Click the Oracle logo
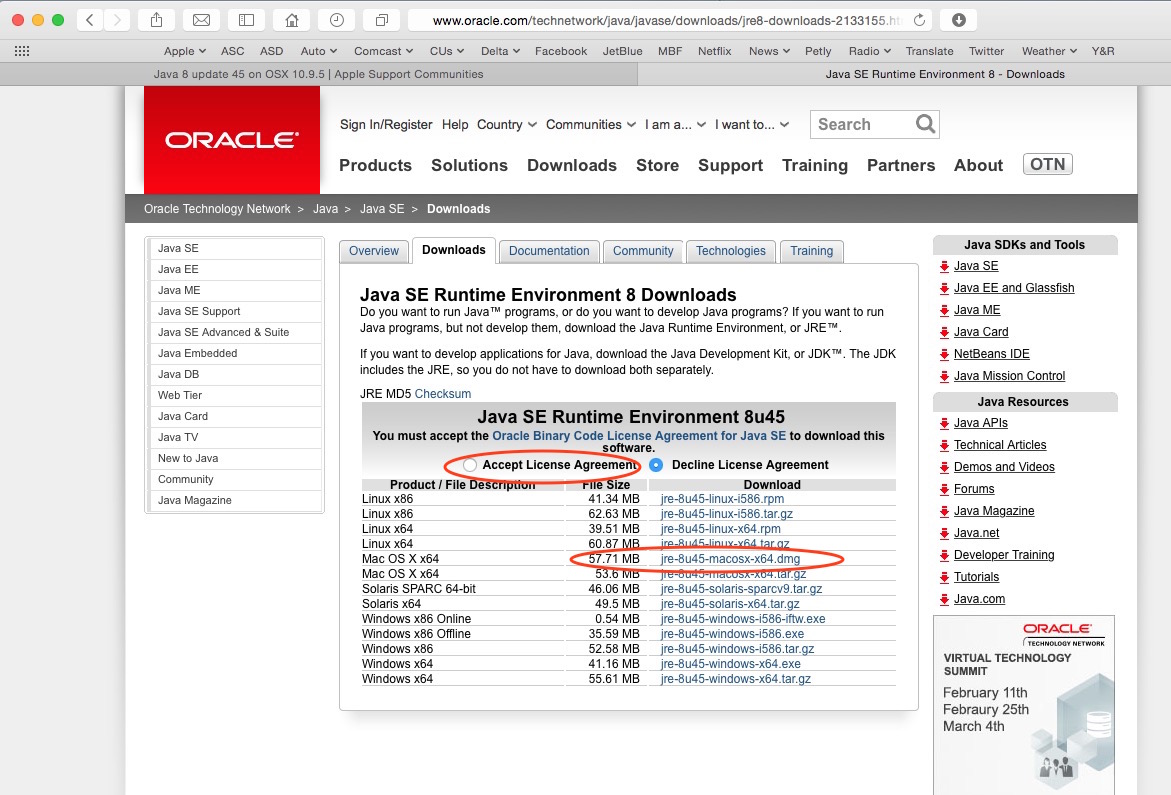The height and width of the screenshot is (795, 1171). 232,140
